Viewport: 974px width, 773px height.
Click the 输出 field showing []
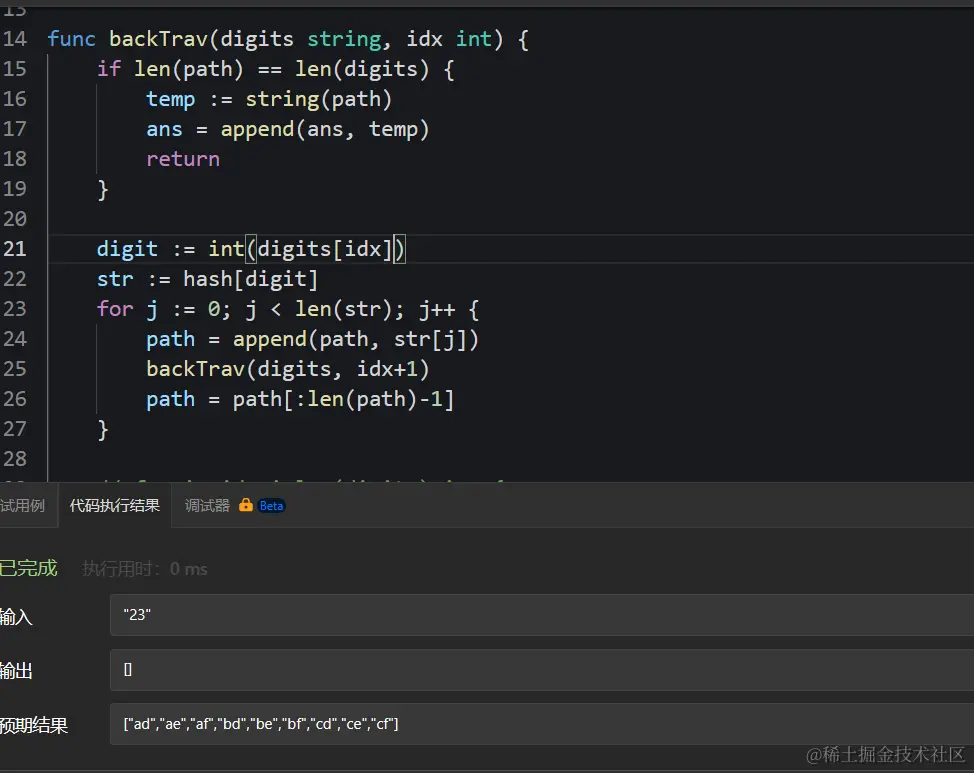[542, 670]
